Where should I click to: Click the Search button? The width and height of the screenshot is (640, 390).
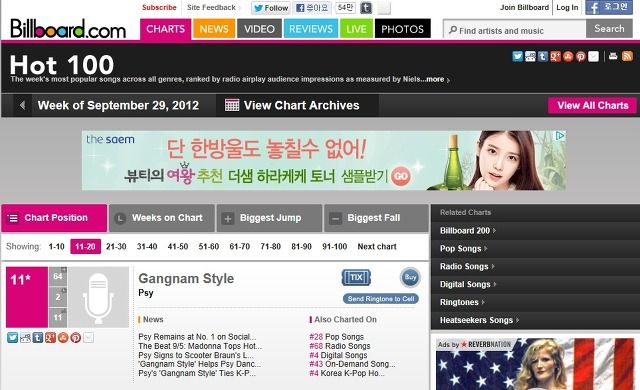(609, 29)
